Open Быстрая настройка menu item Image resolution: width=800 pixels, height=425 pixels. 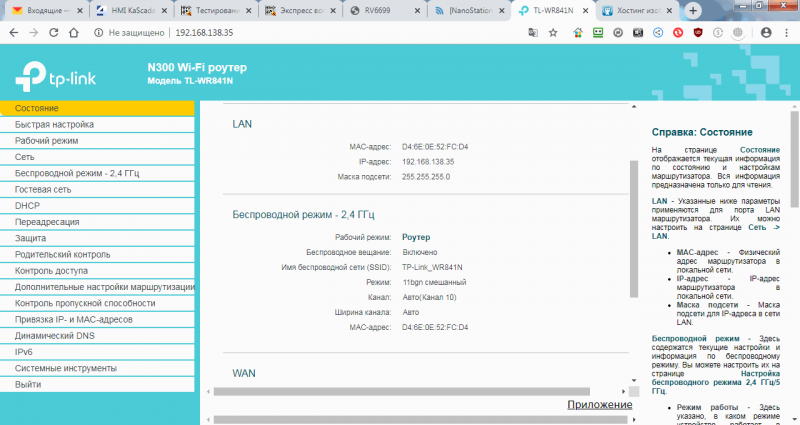click(97, 124)
